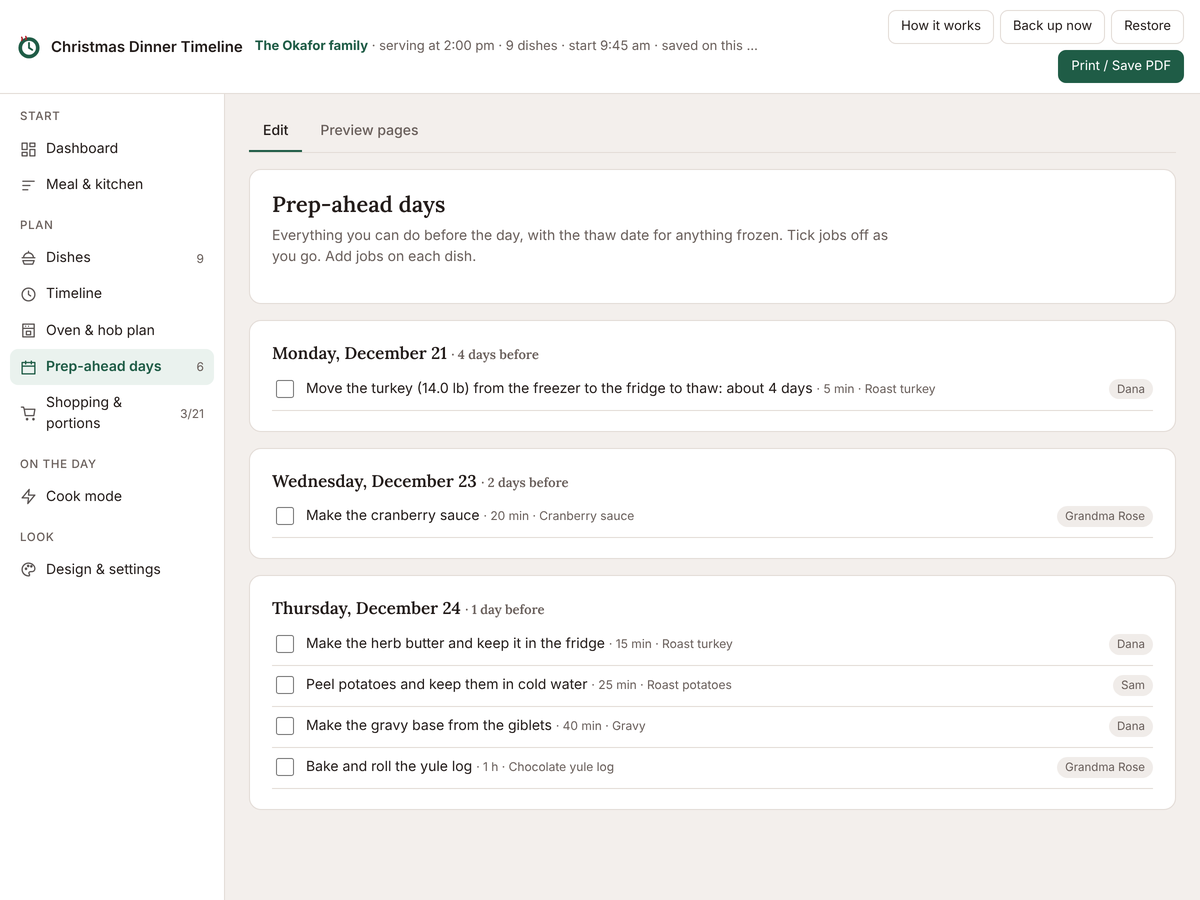This screenshot has width=1200, height=900.
Task: Mark Peel potatoes as done
Action: pyautogui.click(x=285, y=685)
